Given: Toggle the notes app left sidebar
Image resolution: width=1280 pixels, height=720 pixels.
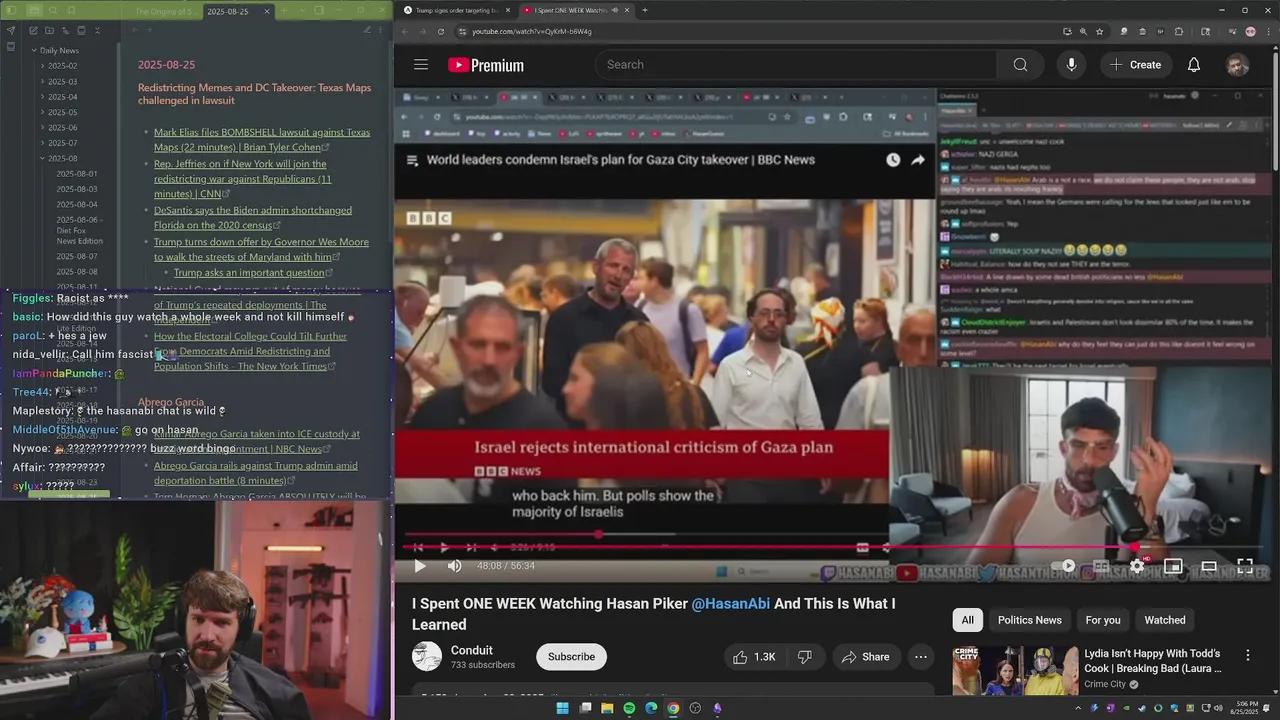Looking at the screenshot, I should click(12, 11).
